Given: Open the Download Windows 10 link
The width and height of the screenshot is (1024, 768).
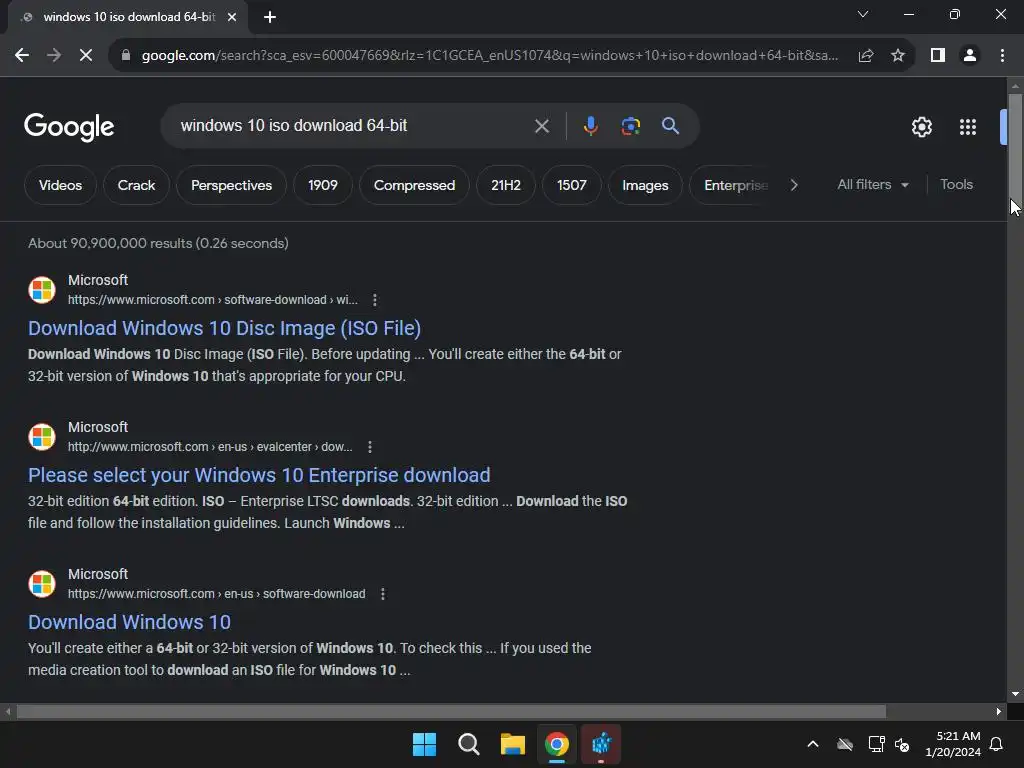Looking at the screenshot, I should click(x=129, y=622).
